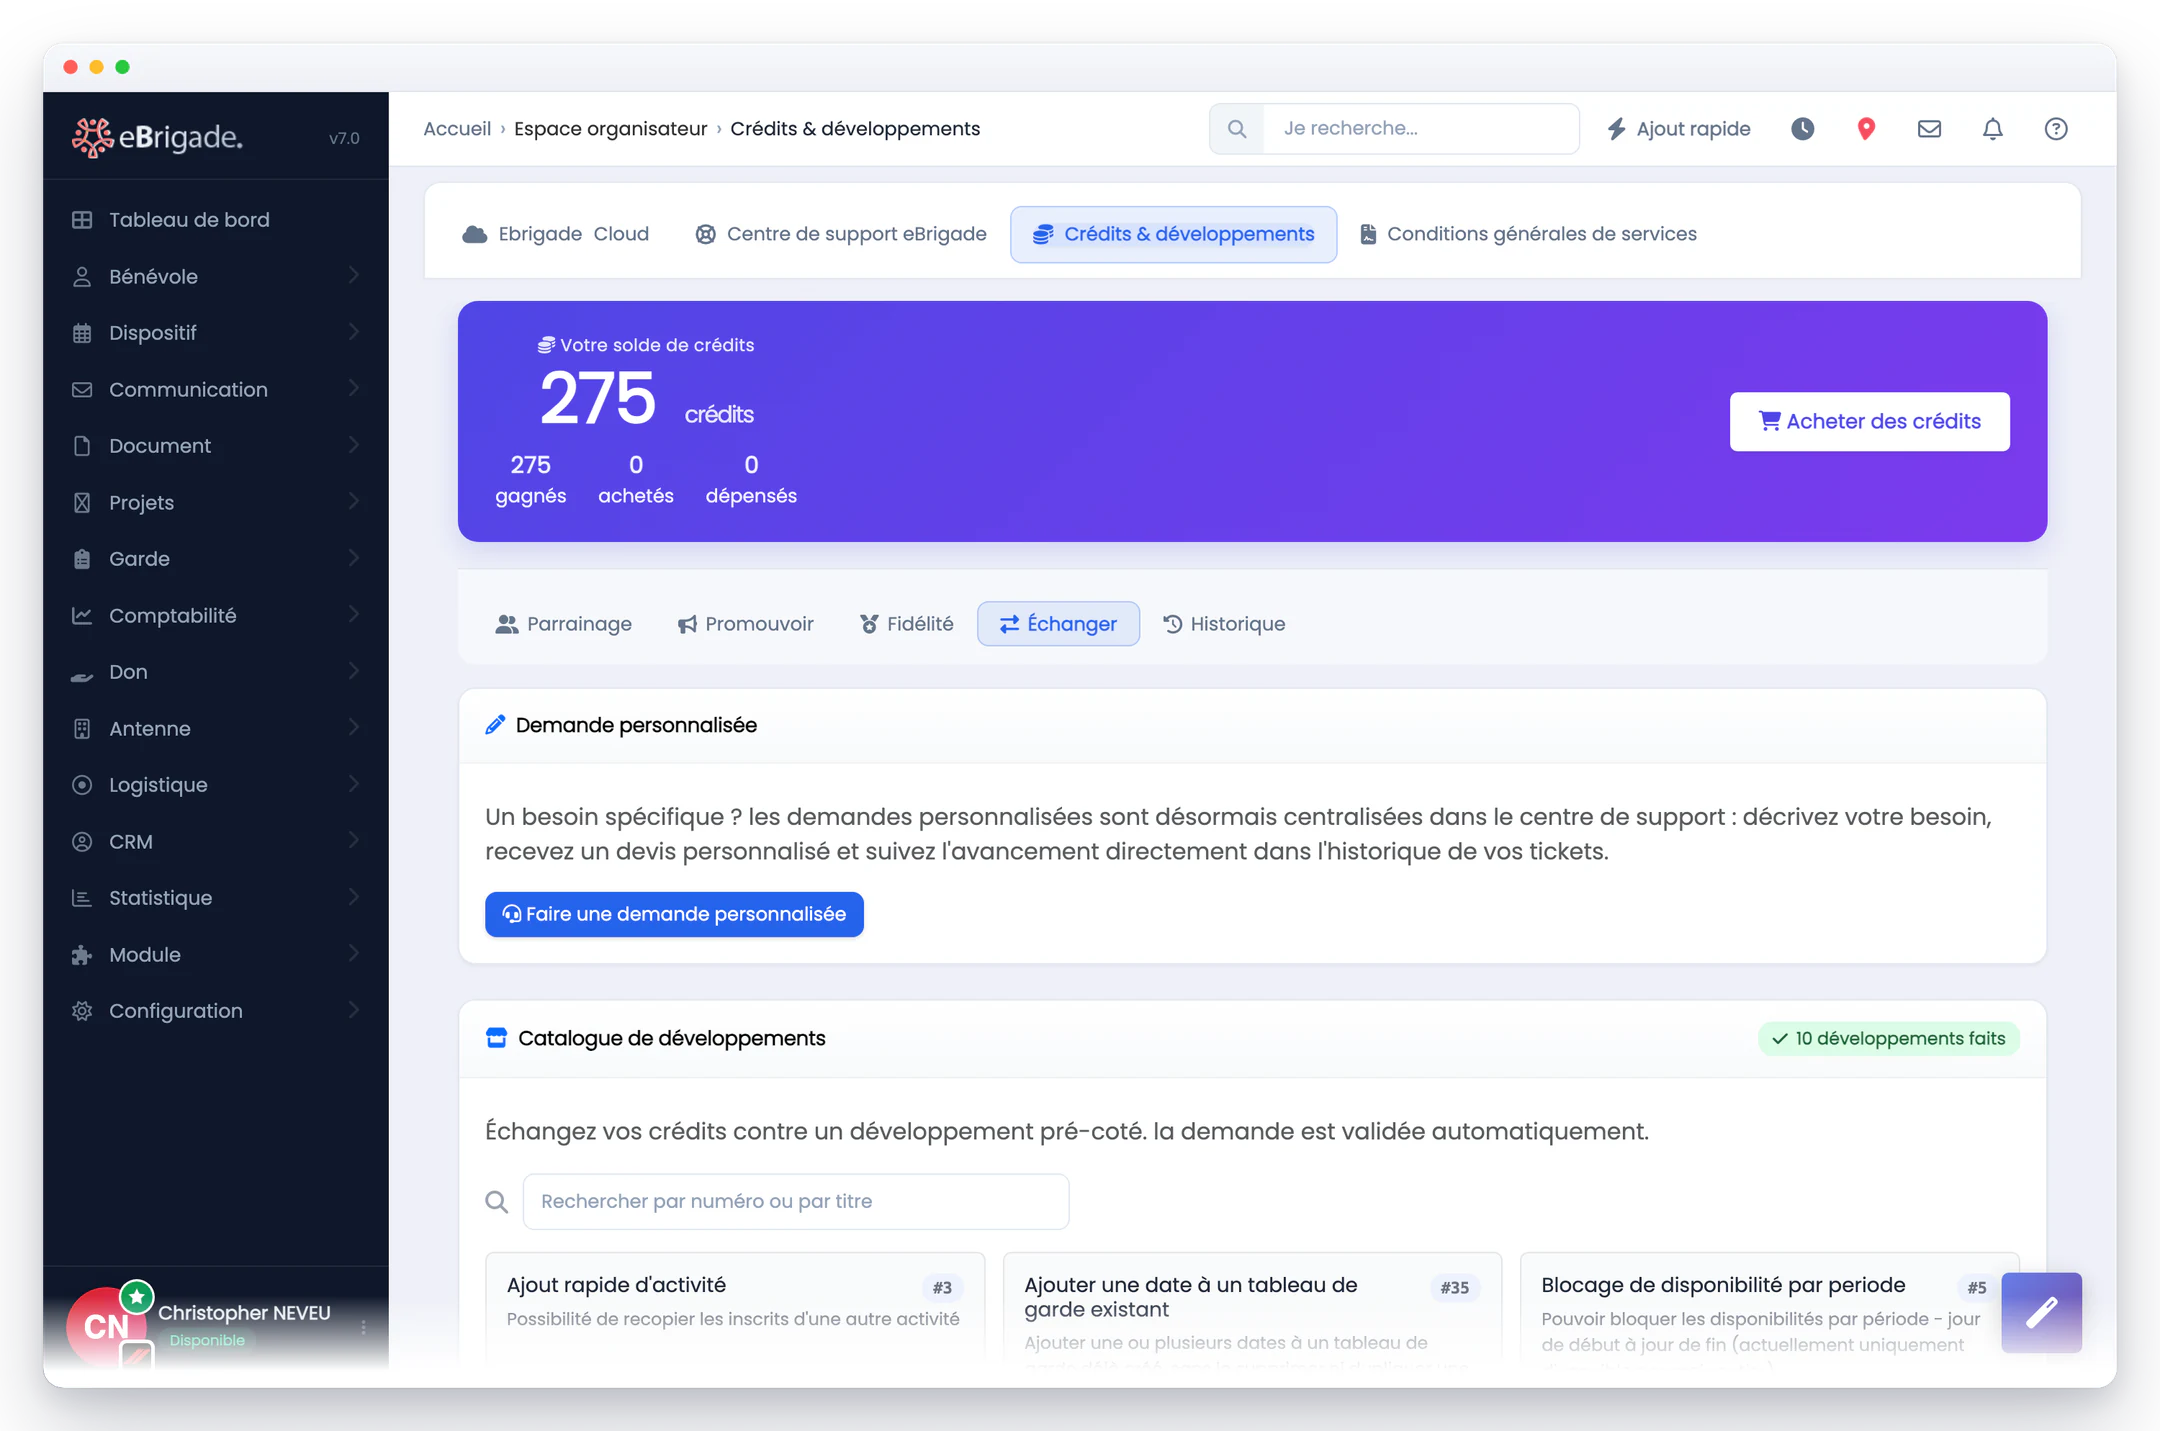Click the Christopher NEVEU avatar
Image resolution: width=2160 pixels, height=1431 pixels.
pos(107,1325)
